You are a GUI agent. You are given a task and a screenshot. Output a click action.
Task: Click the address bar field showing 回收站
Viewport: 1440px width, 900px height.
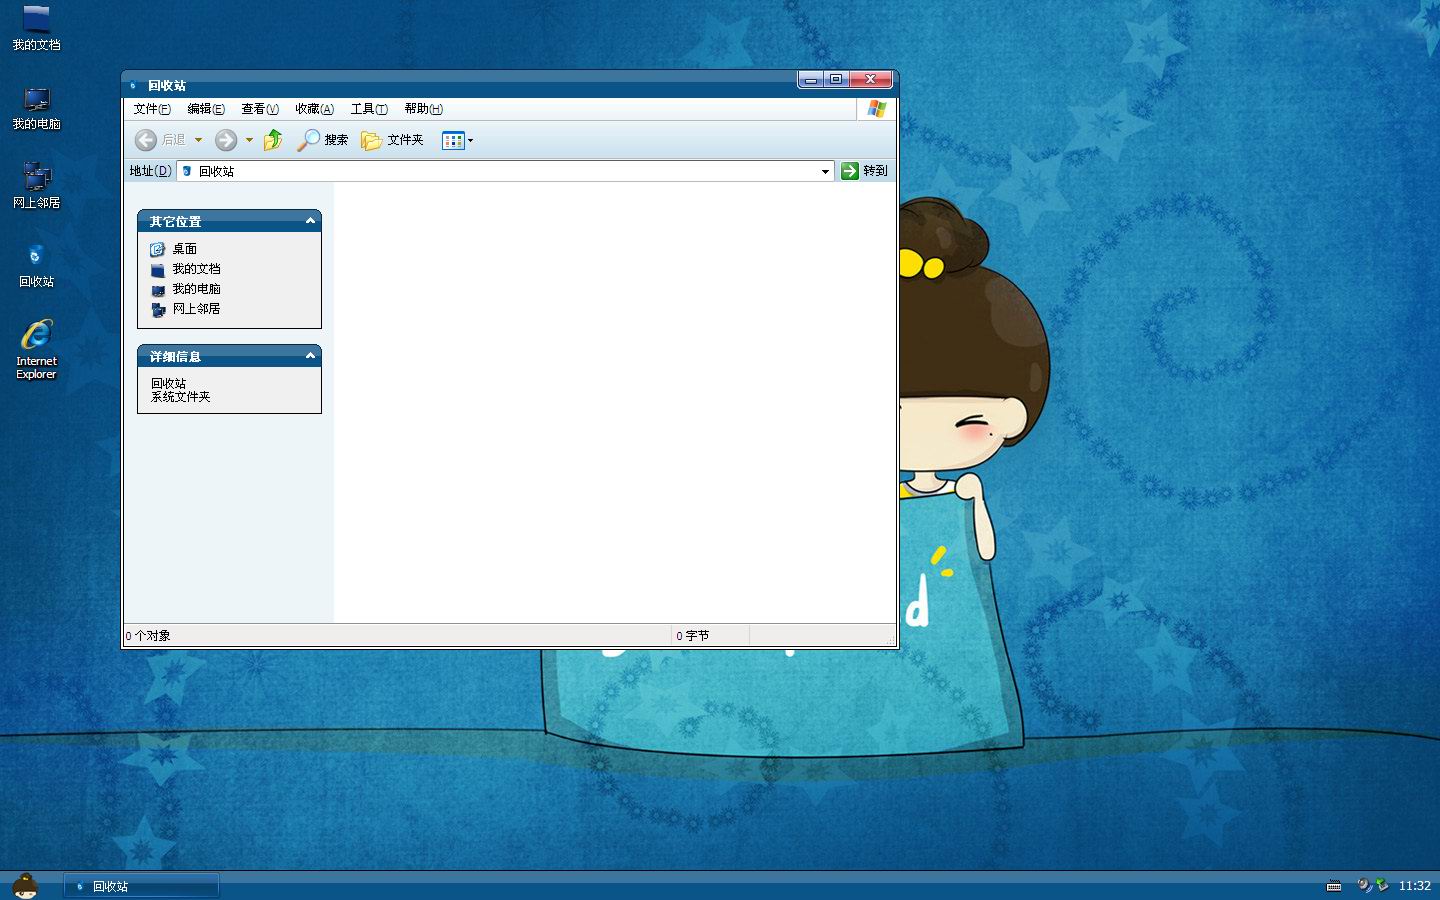click(x=505, y=171)
